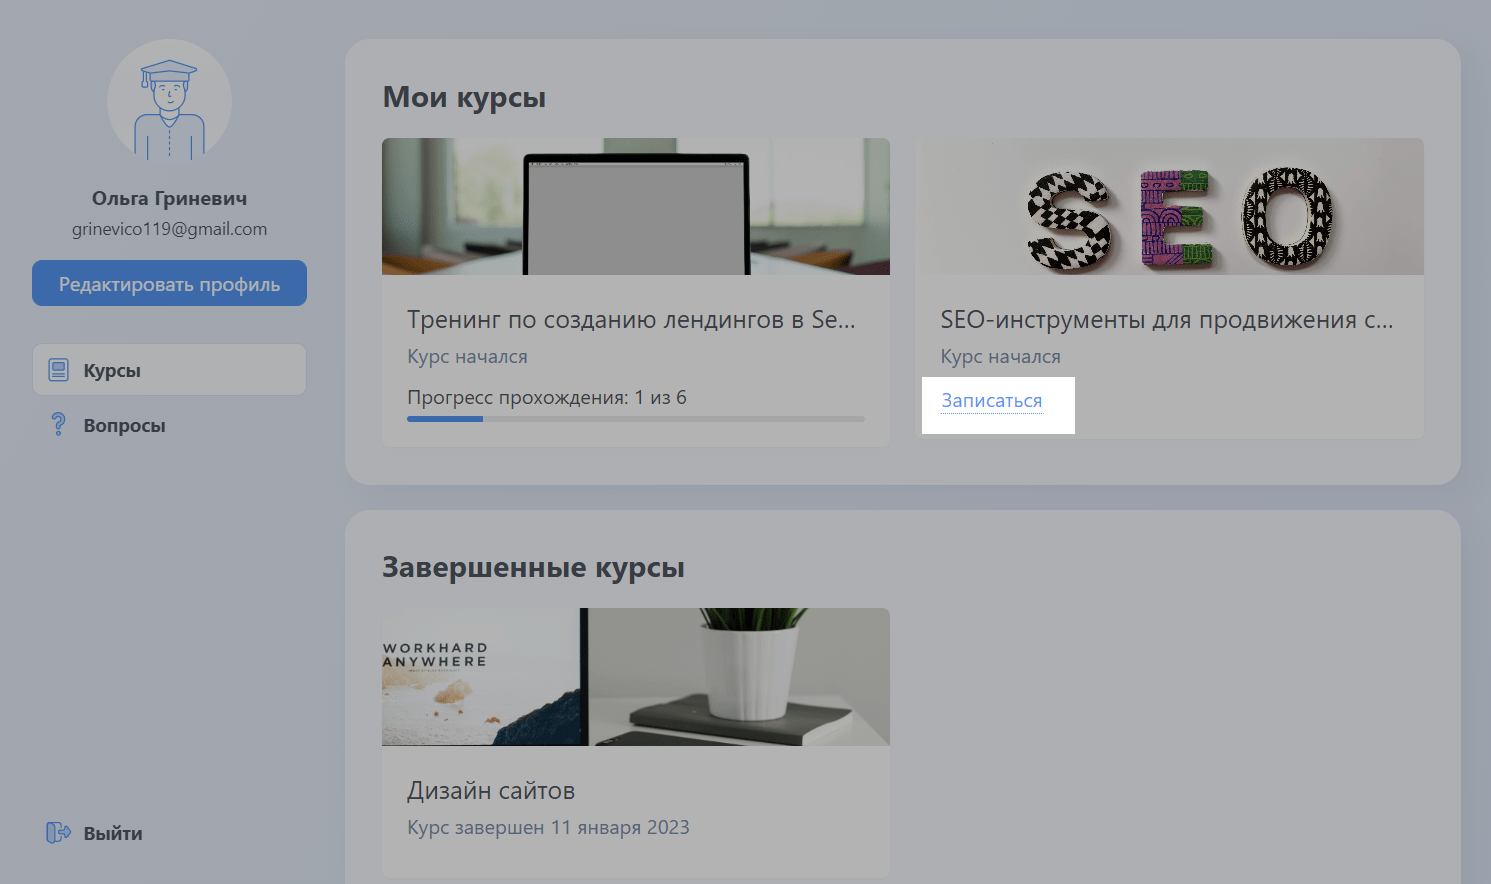Viewport: 1491px width, 884px height.
Task: Click the Мои курсы heading
Action: [464, 97]
